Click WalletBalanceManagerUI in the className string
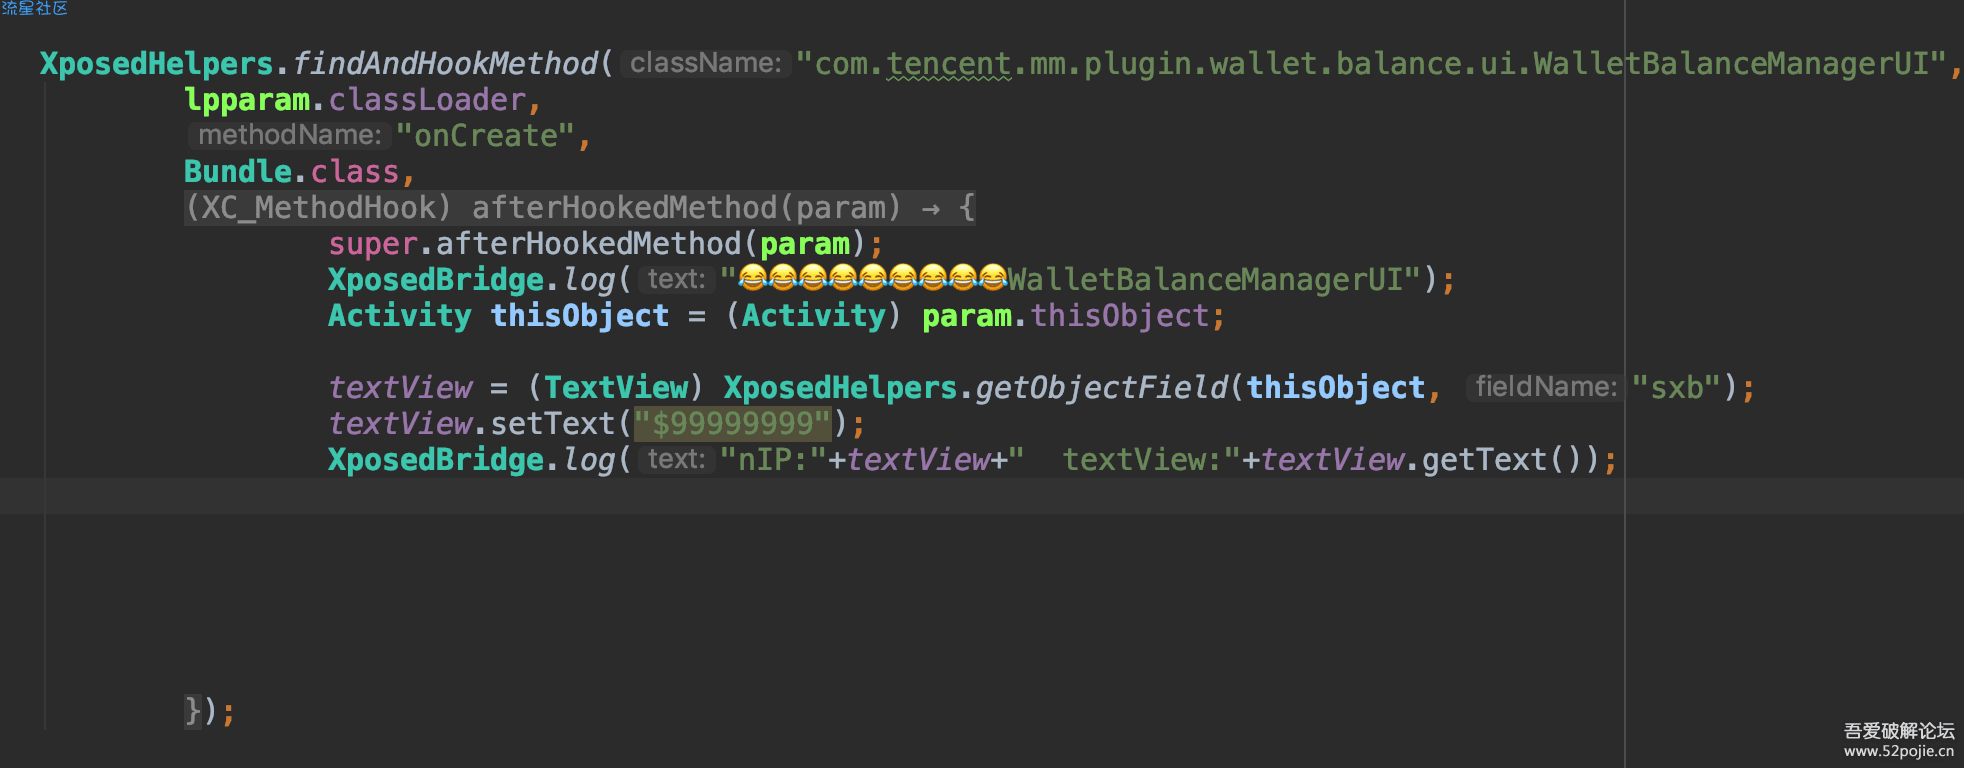 click(x=1731, y=64)
